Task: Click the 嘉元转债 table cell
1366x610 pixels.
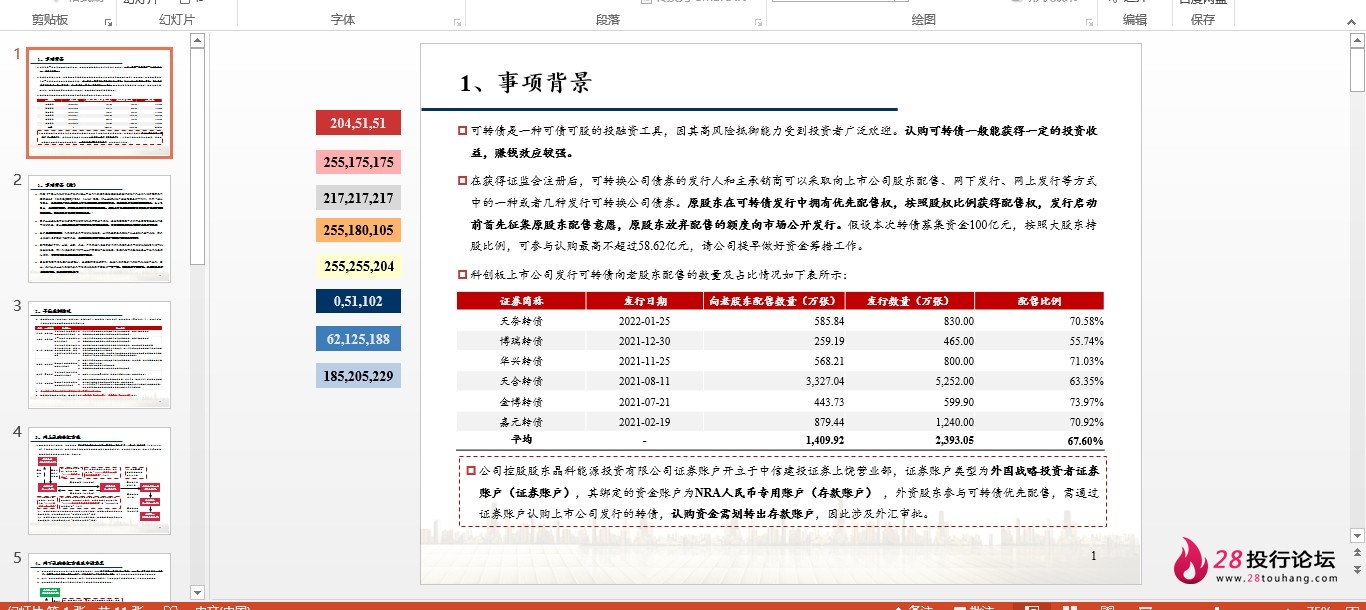Action: pos(521,422)
